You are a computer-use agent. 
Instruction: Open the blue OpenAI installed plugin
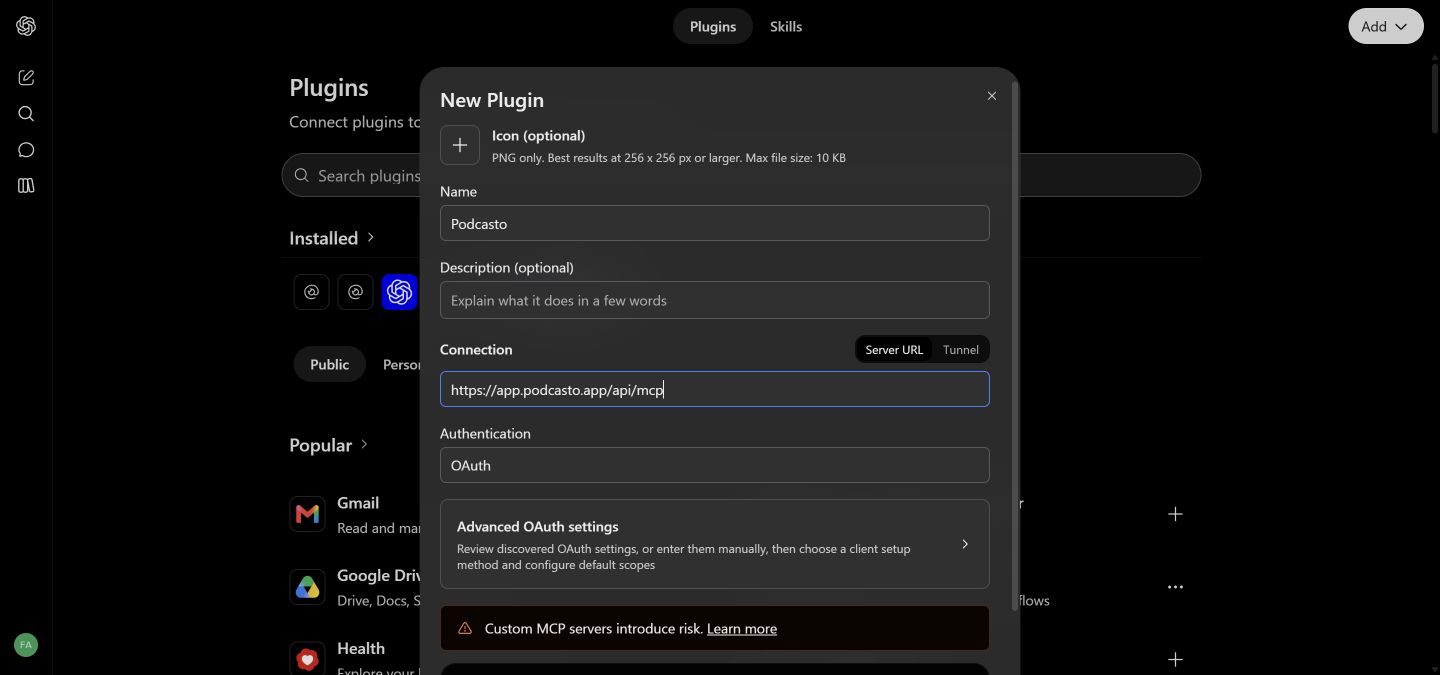[x=399, y=292]
